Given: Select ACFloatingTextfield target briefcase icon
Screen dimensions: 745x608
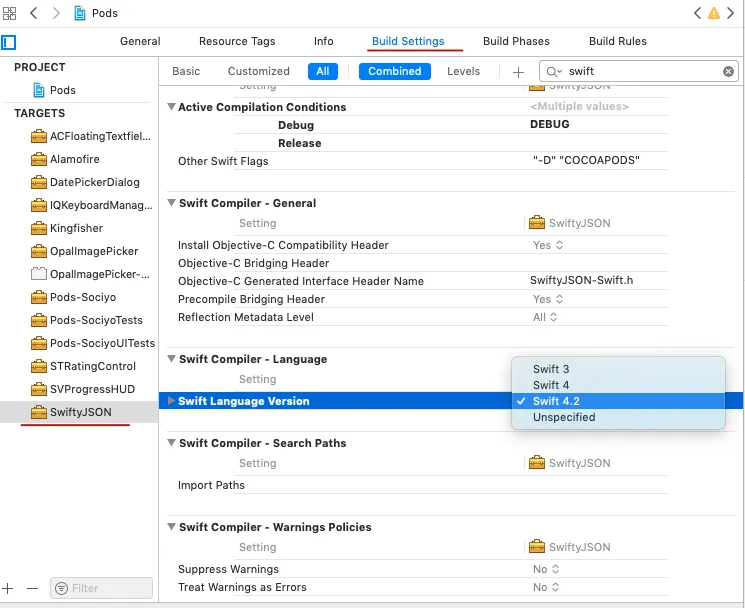Looking at the screenshot, I should pos(39,136).
